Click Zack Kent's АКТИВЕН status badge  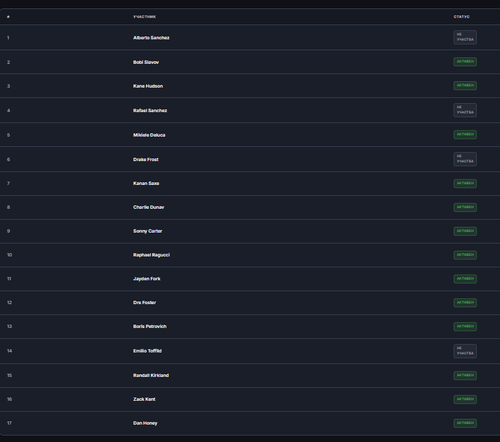coord(465,399)
